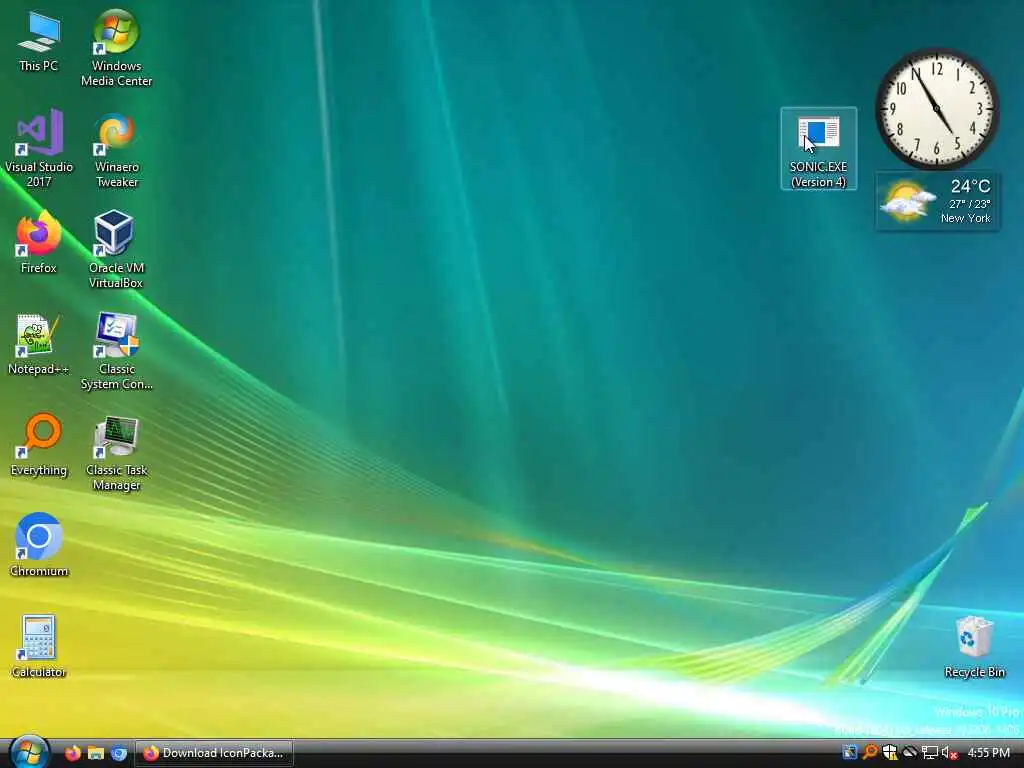Select the Classic Task Manager shortcut
The width and height of the screenshot is (1024, 768).
tap(116, 453)
